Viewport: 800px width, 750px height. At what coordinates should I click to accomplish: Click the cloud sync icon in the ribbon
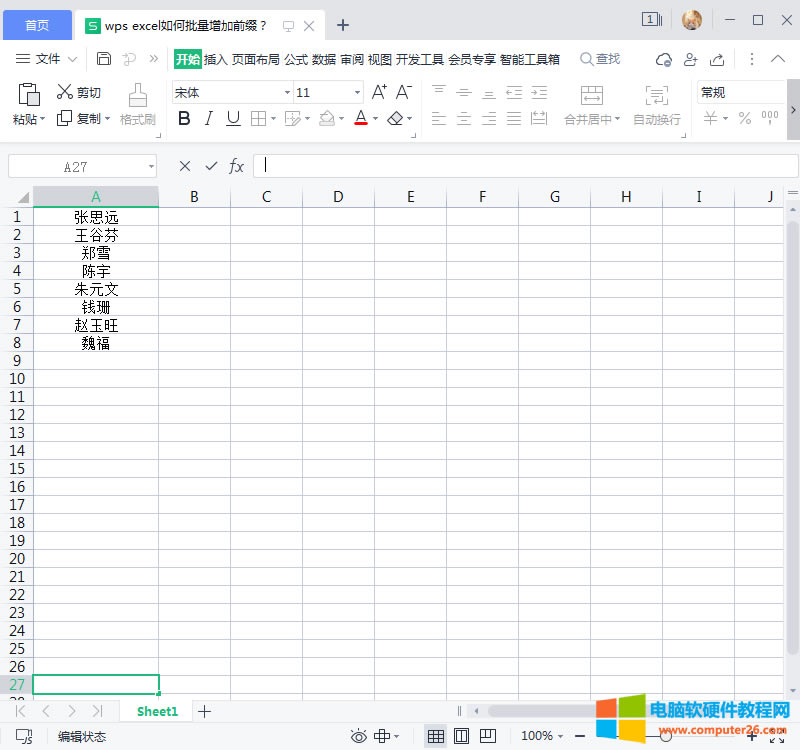click(662, 59)
